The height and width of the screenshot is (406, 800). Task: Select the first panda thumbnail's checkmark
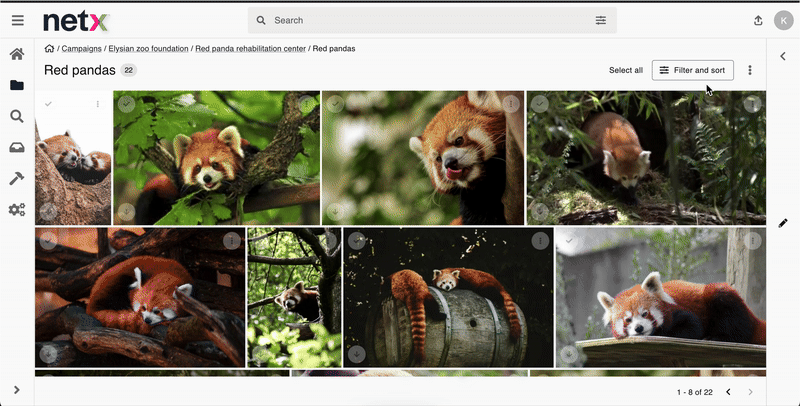coord(48,104)
